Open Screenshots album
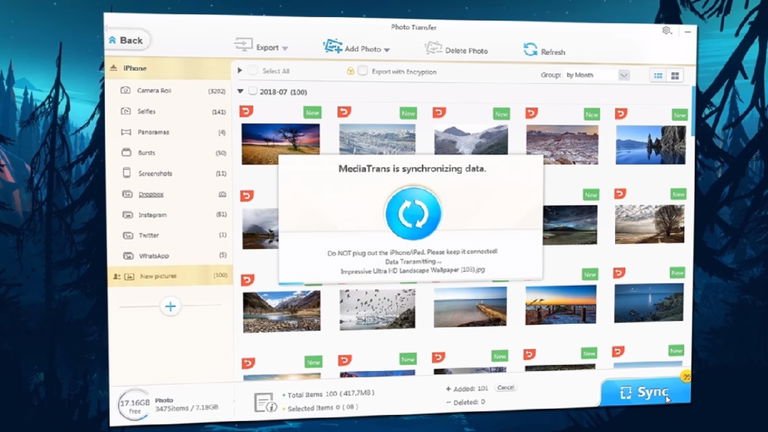This screenshot has width=768, height=432. tap(169, 173)
